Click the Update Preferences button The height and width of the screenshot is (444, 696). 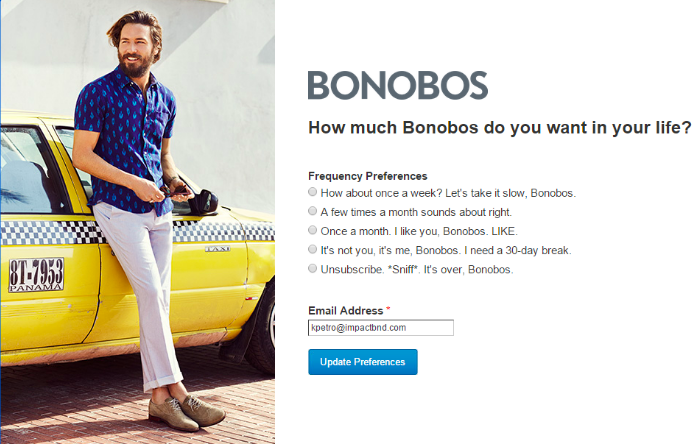point(363,362)
